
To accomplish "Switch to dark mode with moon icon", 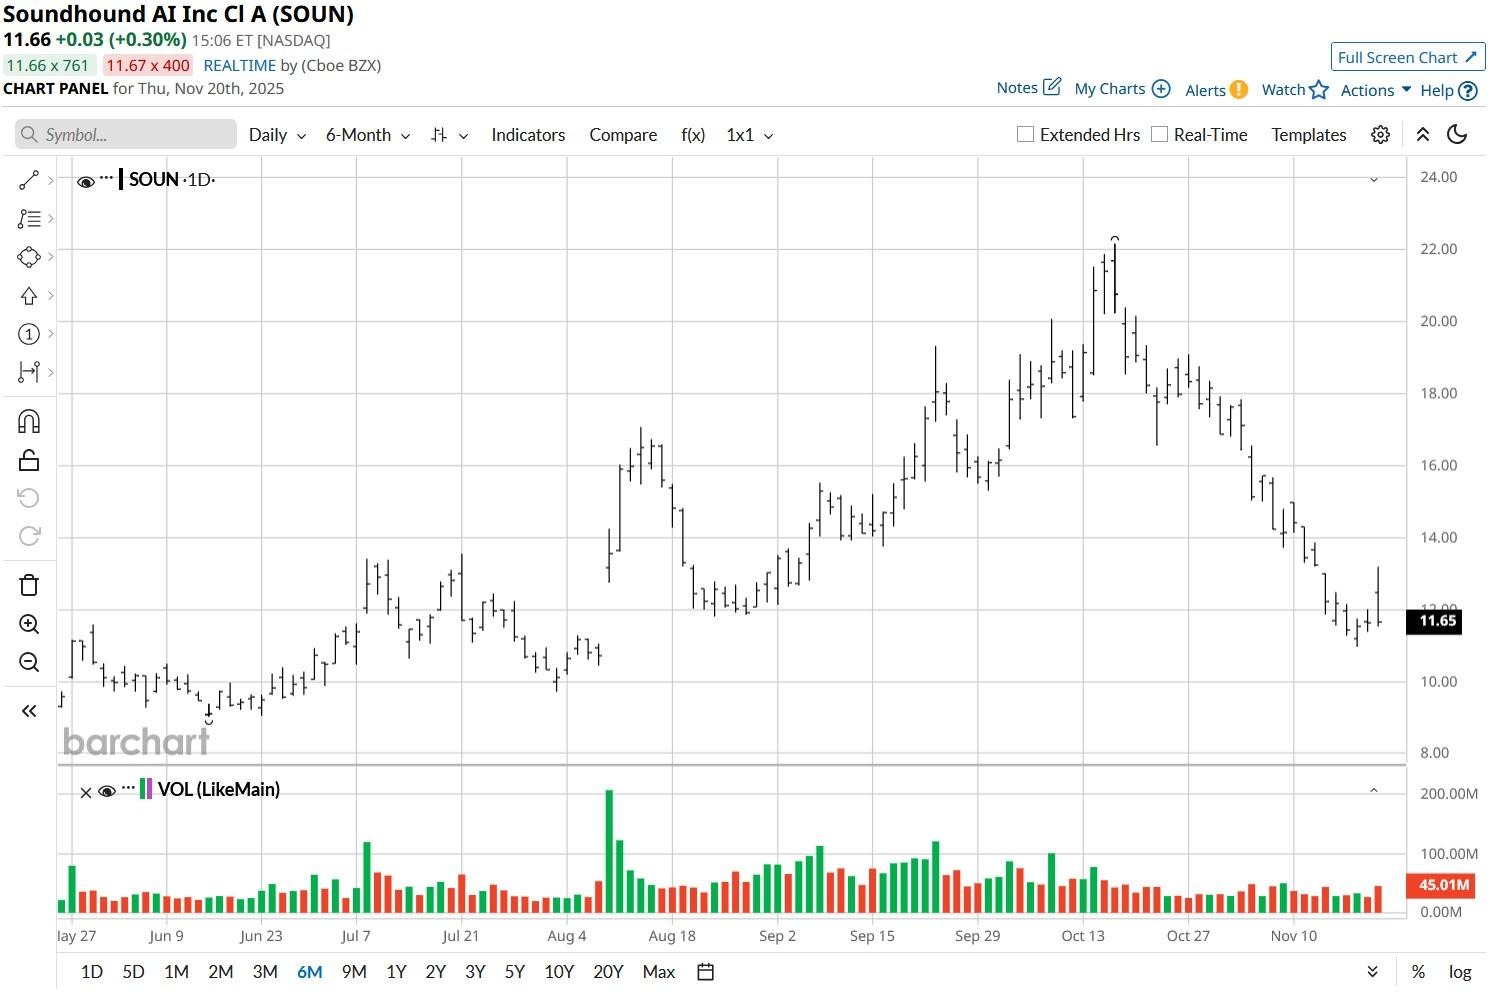I will point(1458,135).
